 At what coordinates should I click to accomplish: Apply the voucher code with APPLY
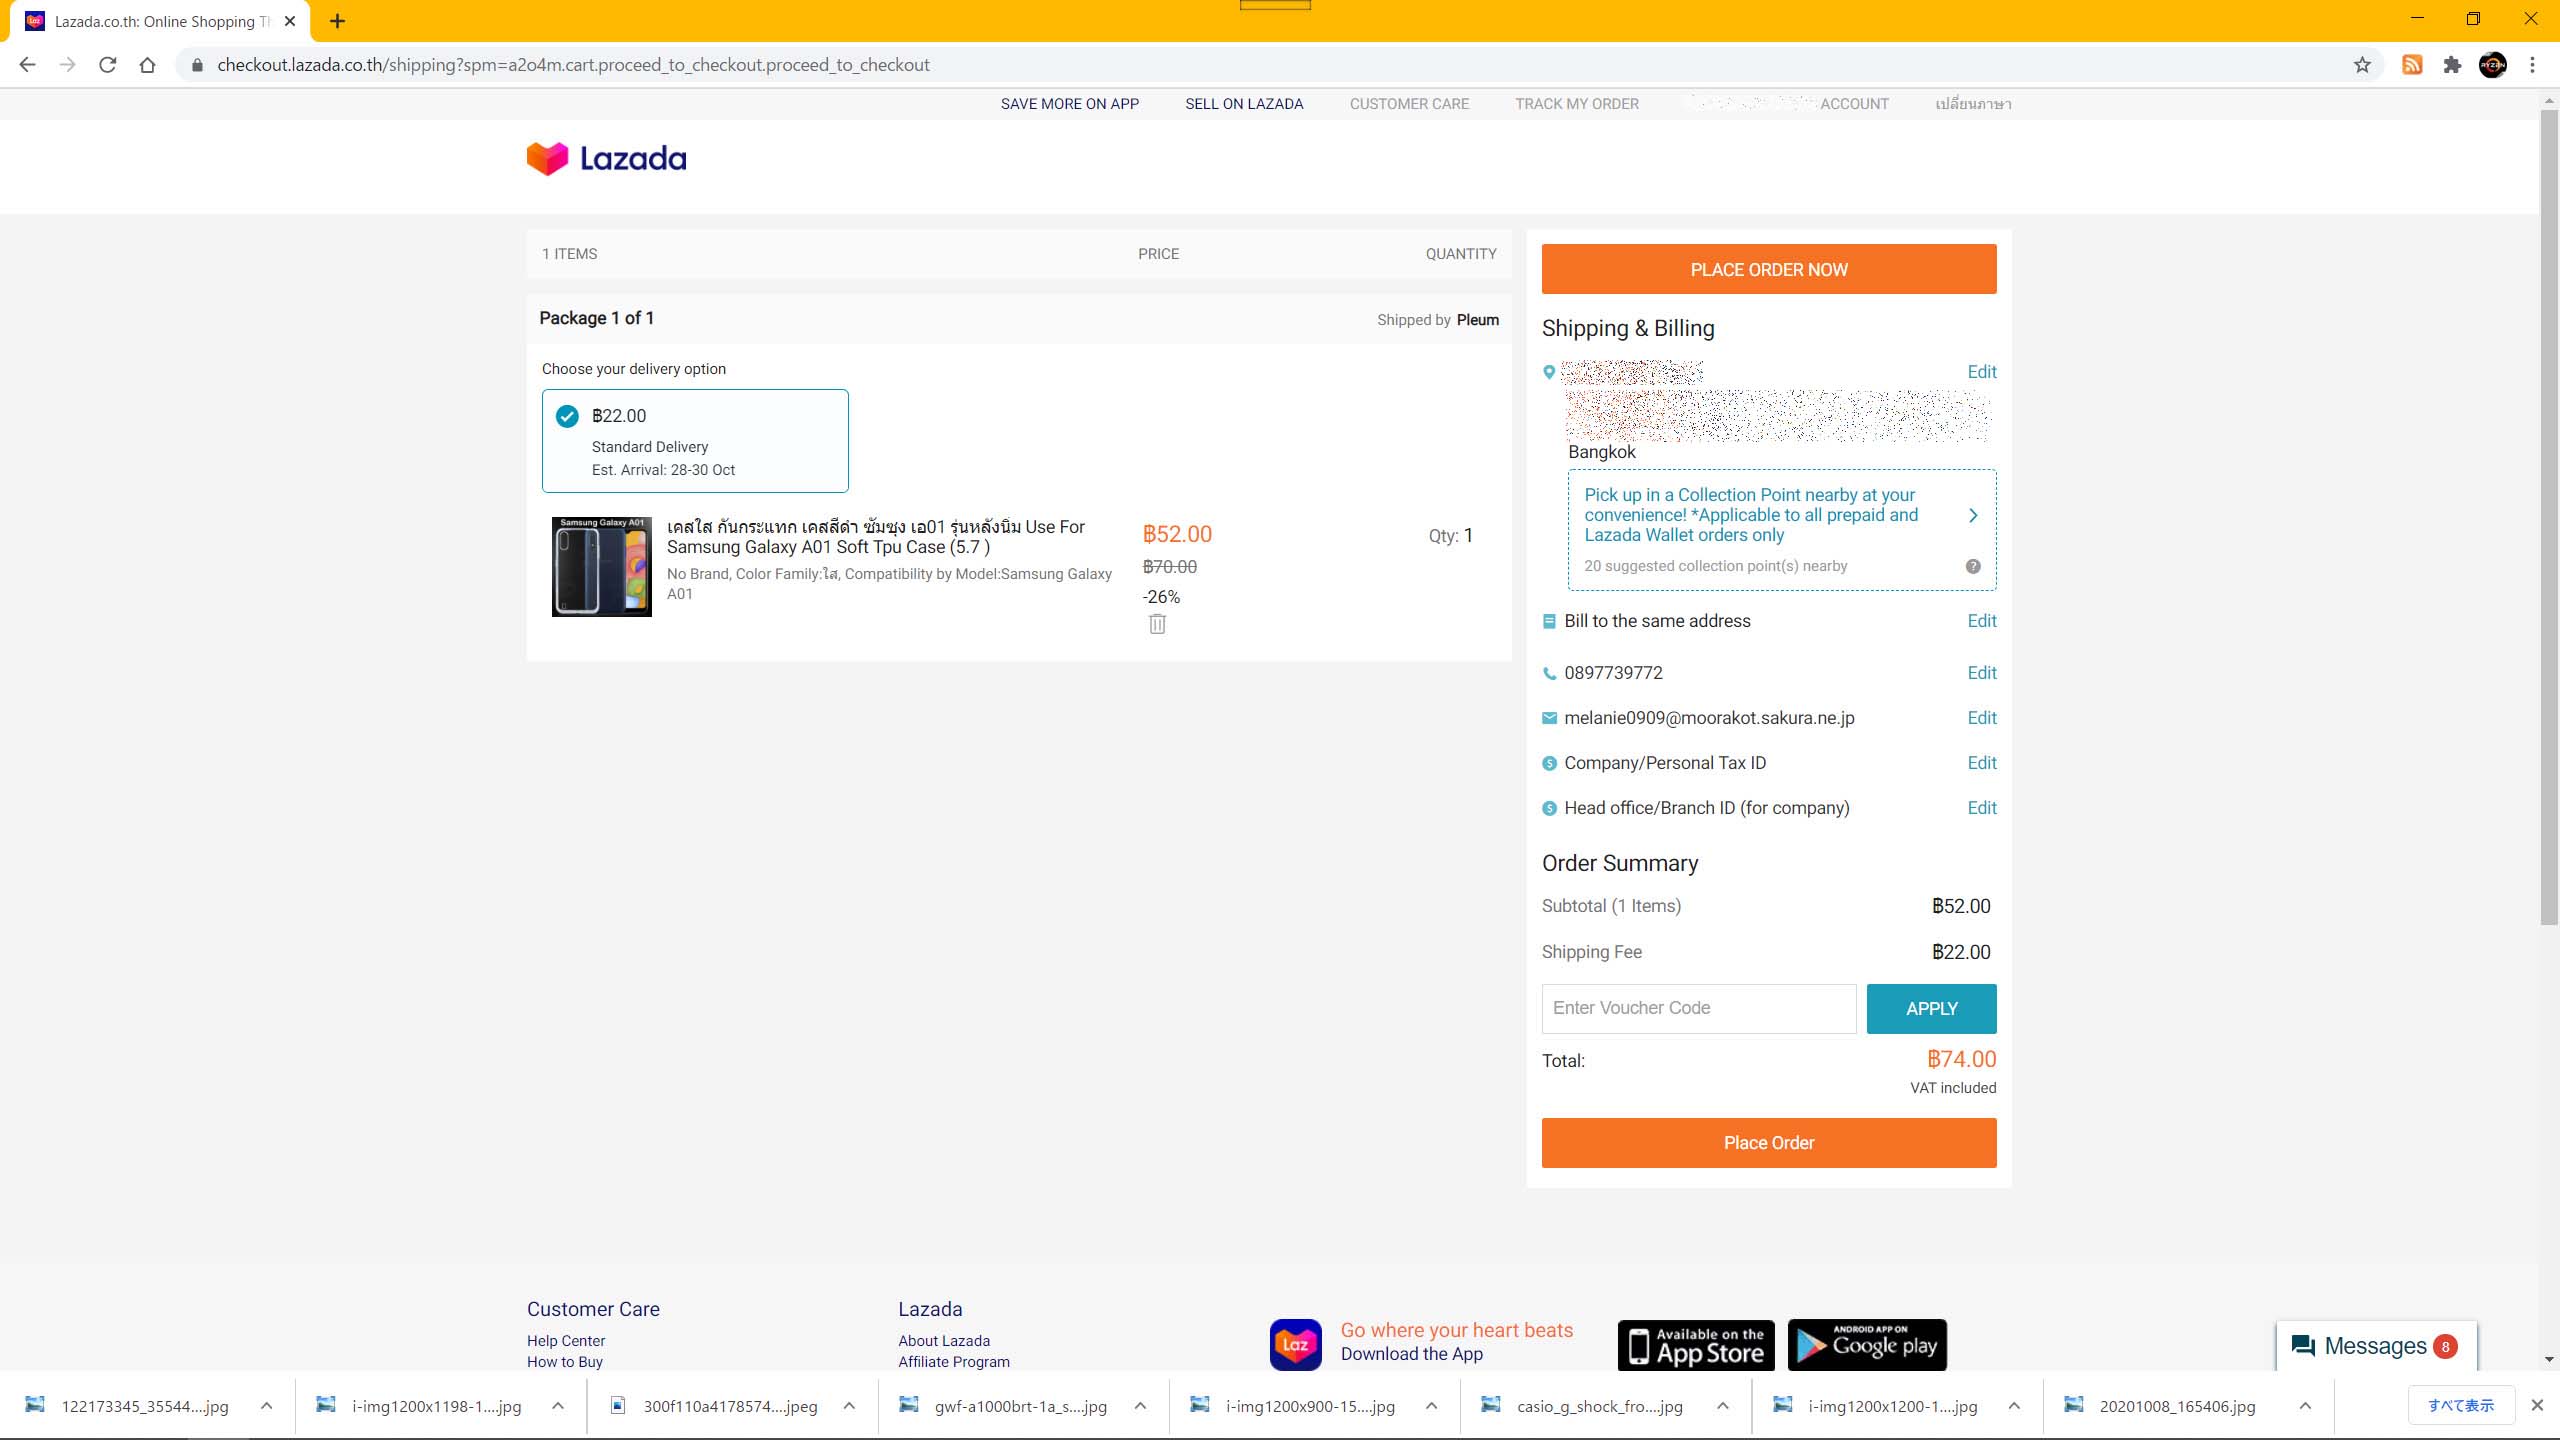[1932, 1009]
